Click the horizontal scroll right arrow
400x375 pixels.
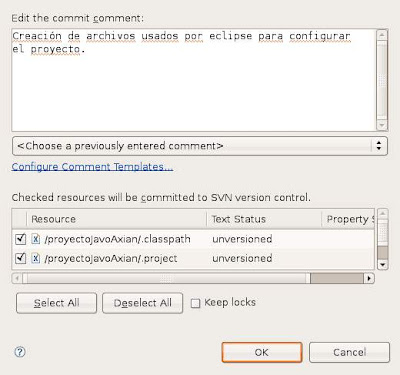point(369,278)
